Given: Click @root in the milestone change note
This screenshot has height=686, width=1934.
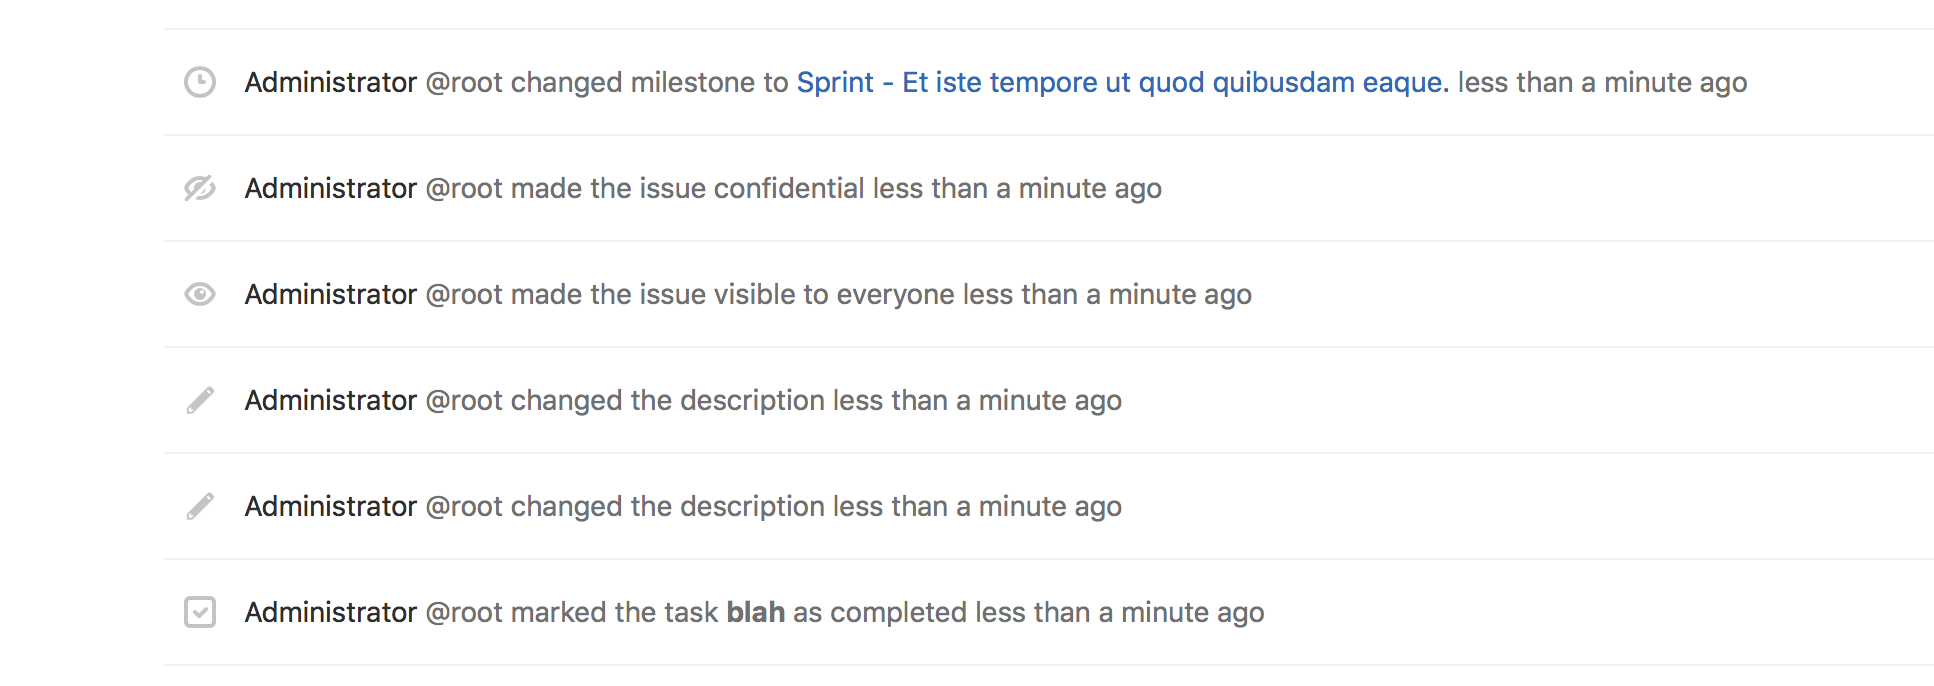Looking at the screenshot, I should (x=464, y=82).
